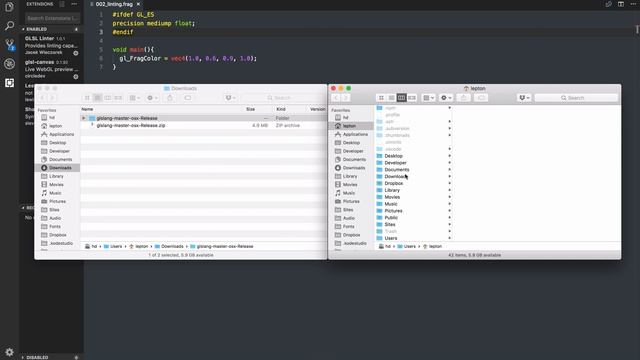The width and height of the screenshot is (640, 360).
Task: Select the Desktop folder in lepton column
Action: click(x=413, y=156)
